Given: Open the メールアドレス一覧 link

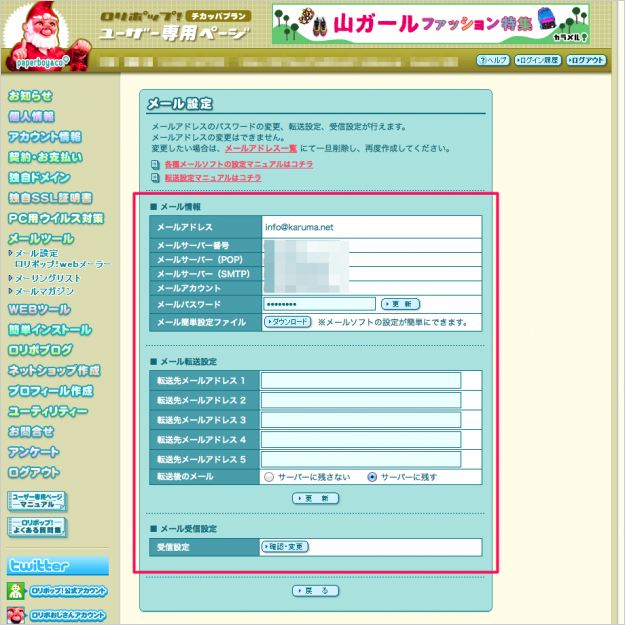Looking at the screenshot, I should pyautogui.click(x=261, y=149).
